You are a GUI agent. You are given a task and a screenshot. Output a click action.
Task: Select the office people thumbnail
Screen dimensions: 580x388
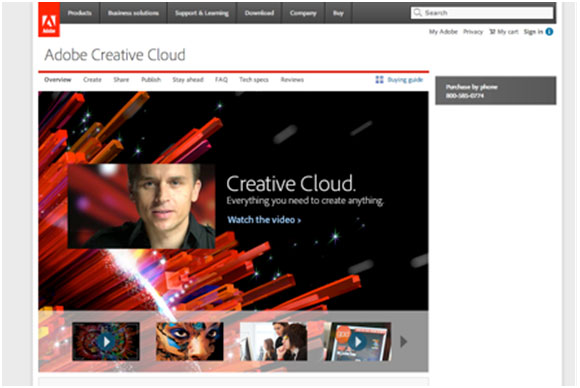(x=273, y=341)
